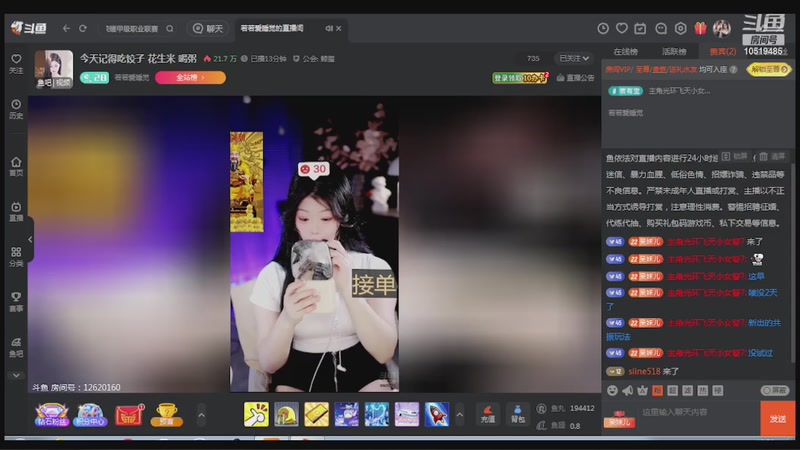Open the user avatar in the header
Image resolution: width=800 pixels, height=450 pixels.
(x=722, y=29)
